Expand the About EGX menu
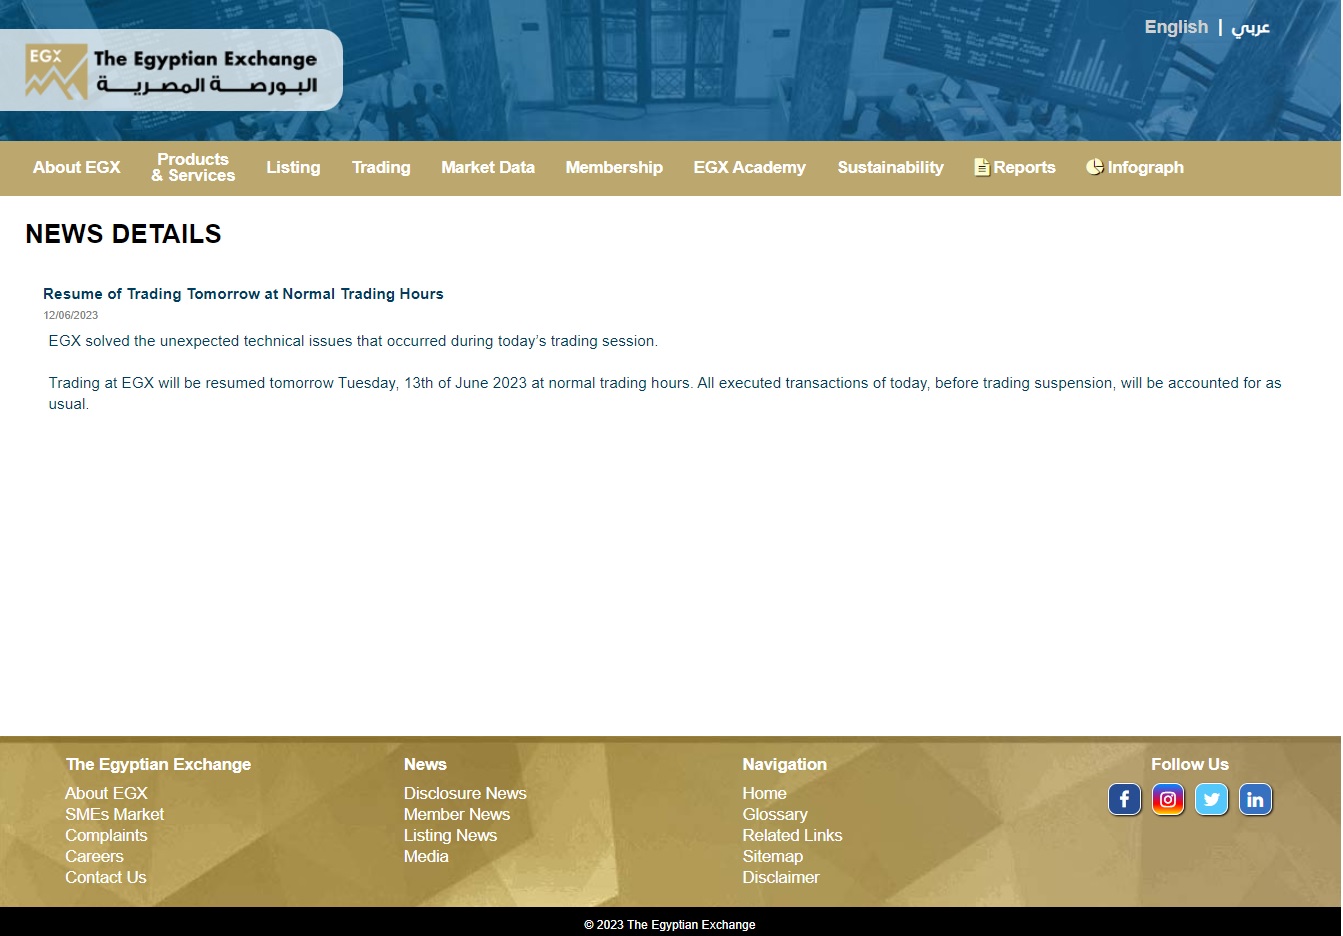The width and height of the screenshot is (1343, 936). (x=76, y=167)
